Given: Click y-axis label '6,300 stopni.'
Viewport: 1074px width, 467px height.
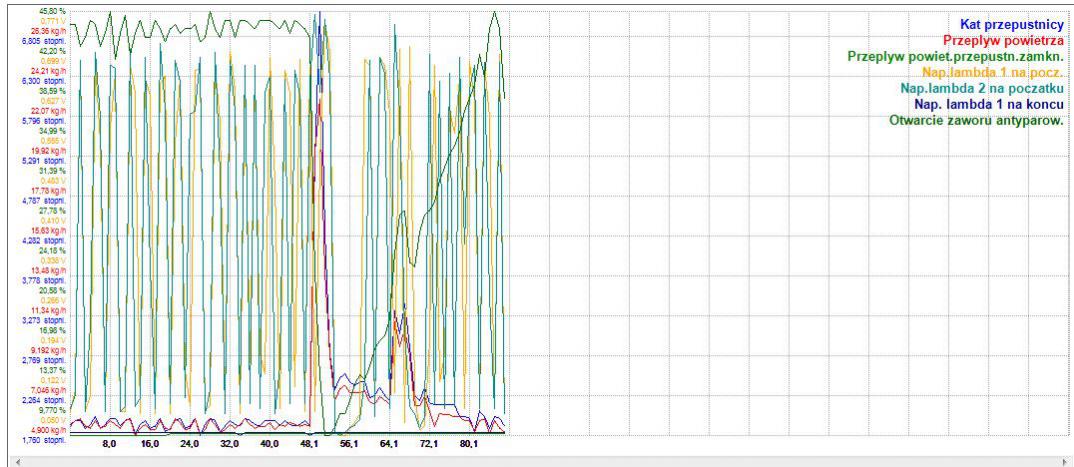Looking at the screenshot, I should pos(44,81).
